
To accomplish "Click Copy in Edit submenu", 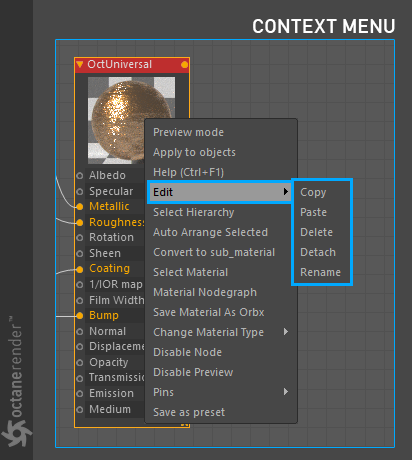I will point(322,192).
